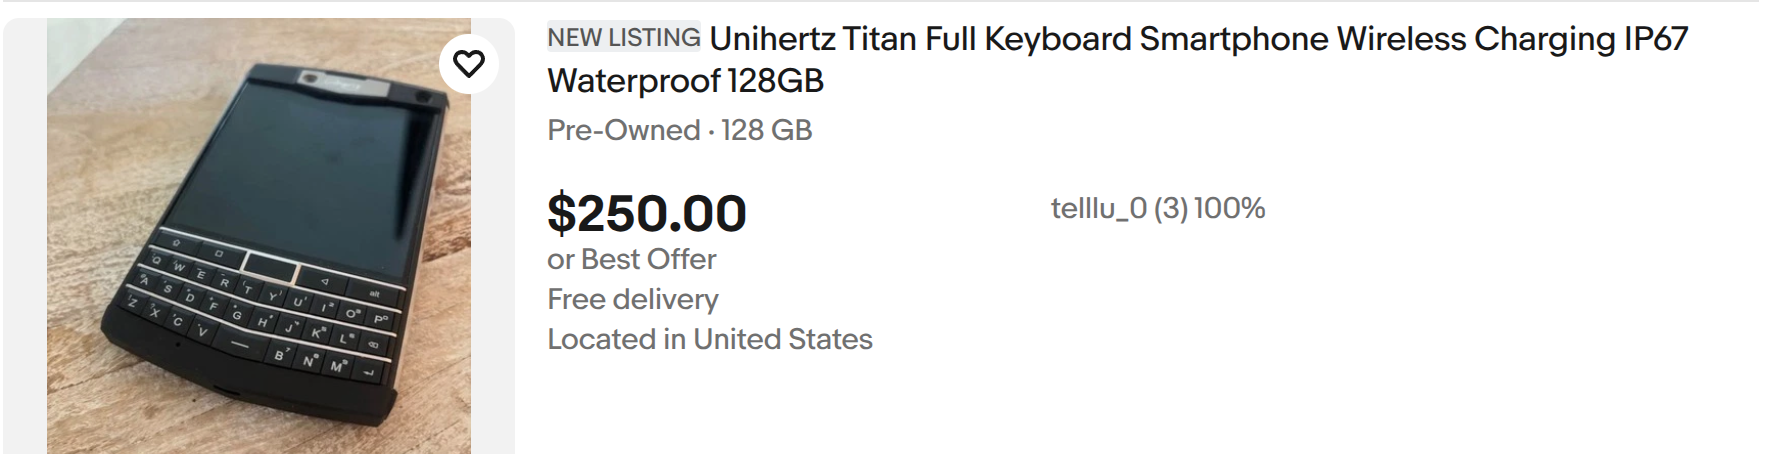Open the Unihertz Titan product photo
The image size is (1766, 454).
coord(259,236)
